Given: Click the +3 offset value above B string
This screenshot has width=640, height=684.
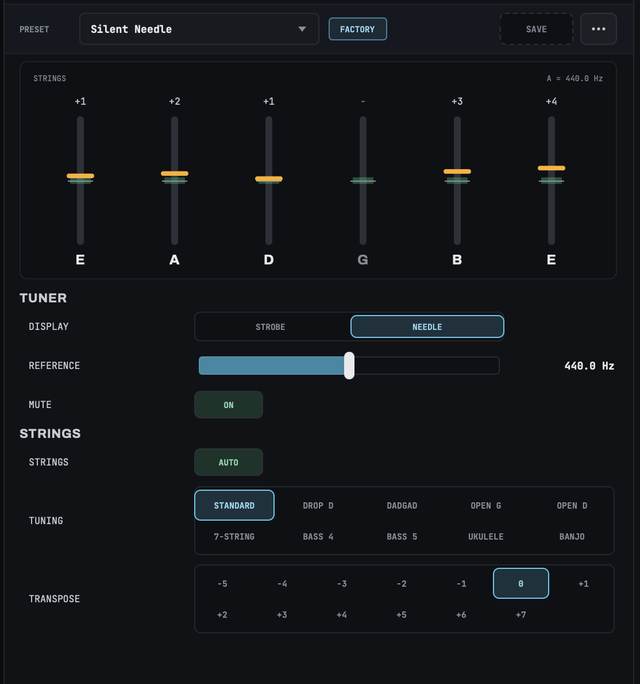Looking at the screenshot, I should [x=457, y=102].
